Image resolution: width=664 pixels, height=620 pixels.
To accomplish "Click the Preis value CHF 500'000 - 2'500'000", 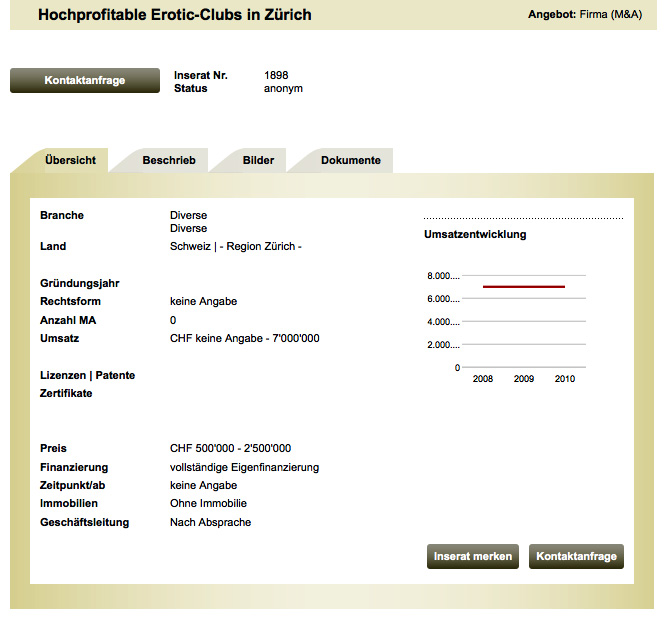I will pyautogui.click(x=230, y=448).
